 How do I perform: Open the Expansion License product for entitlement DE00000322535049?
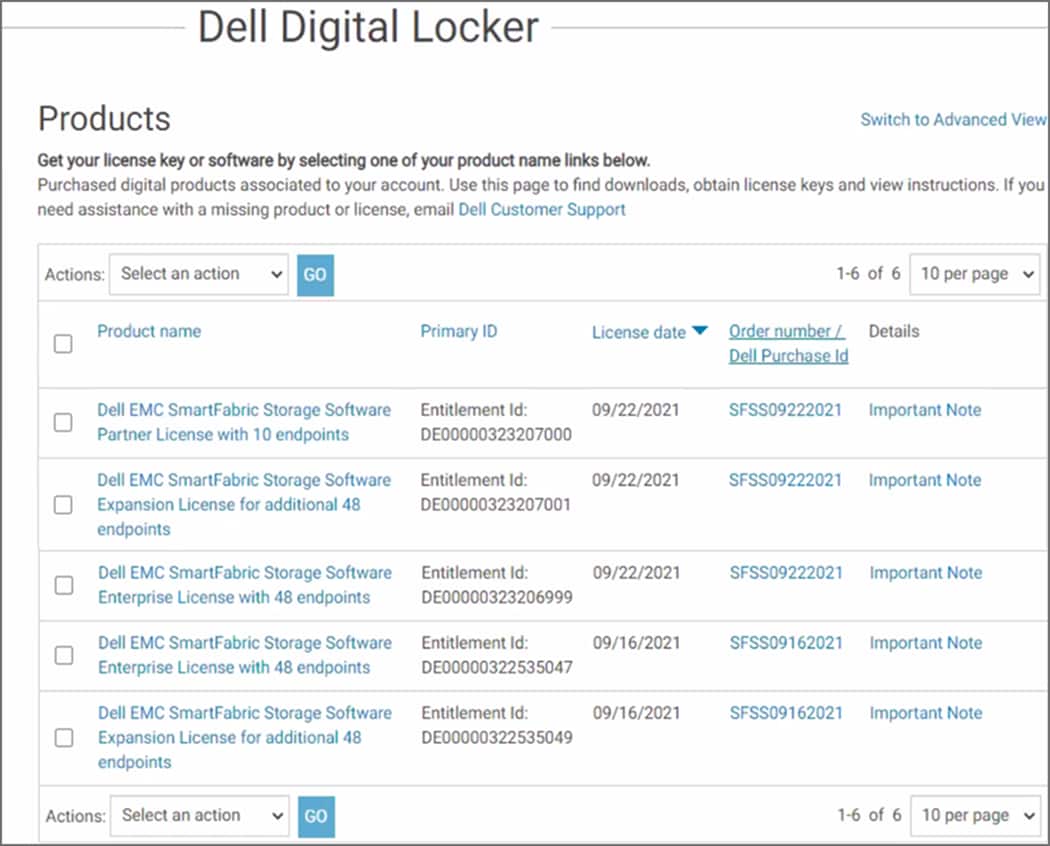point(244,737)
